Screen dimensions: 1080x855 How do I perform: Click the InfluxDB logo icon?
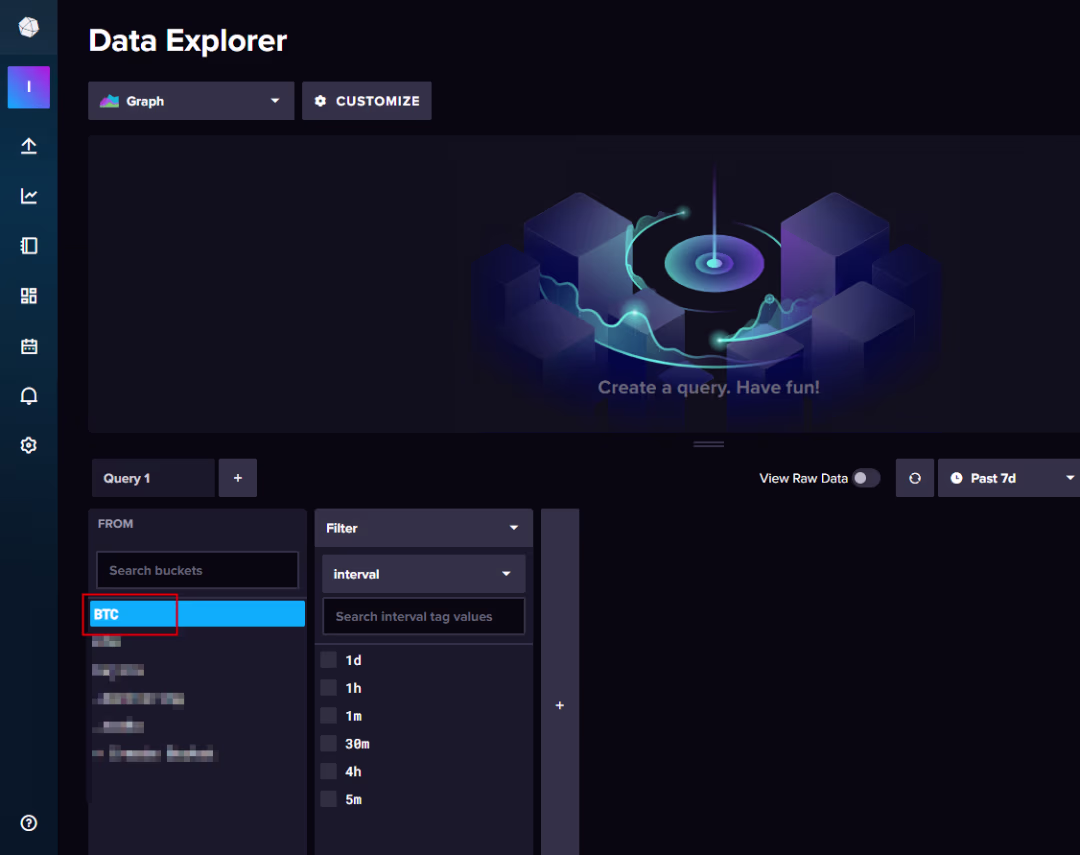click(28, 28)
